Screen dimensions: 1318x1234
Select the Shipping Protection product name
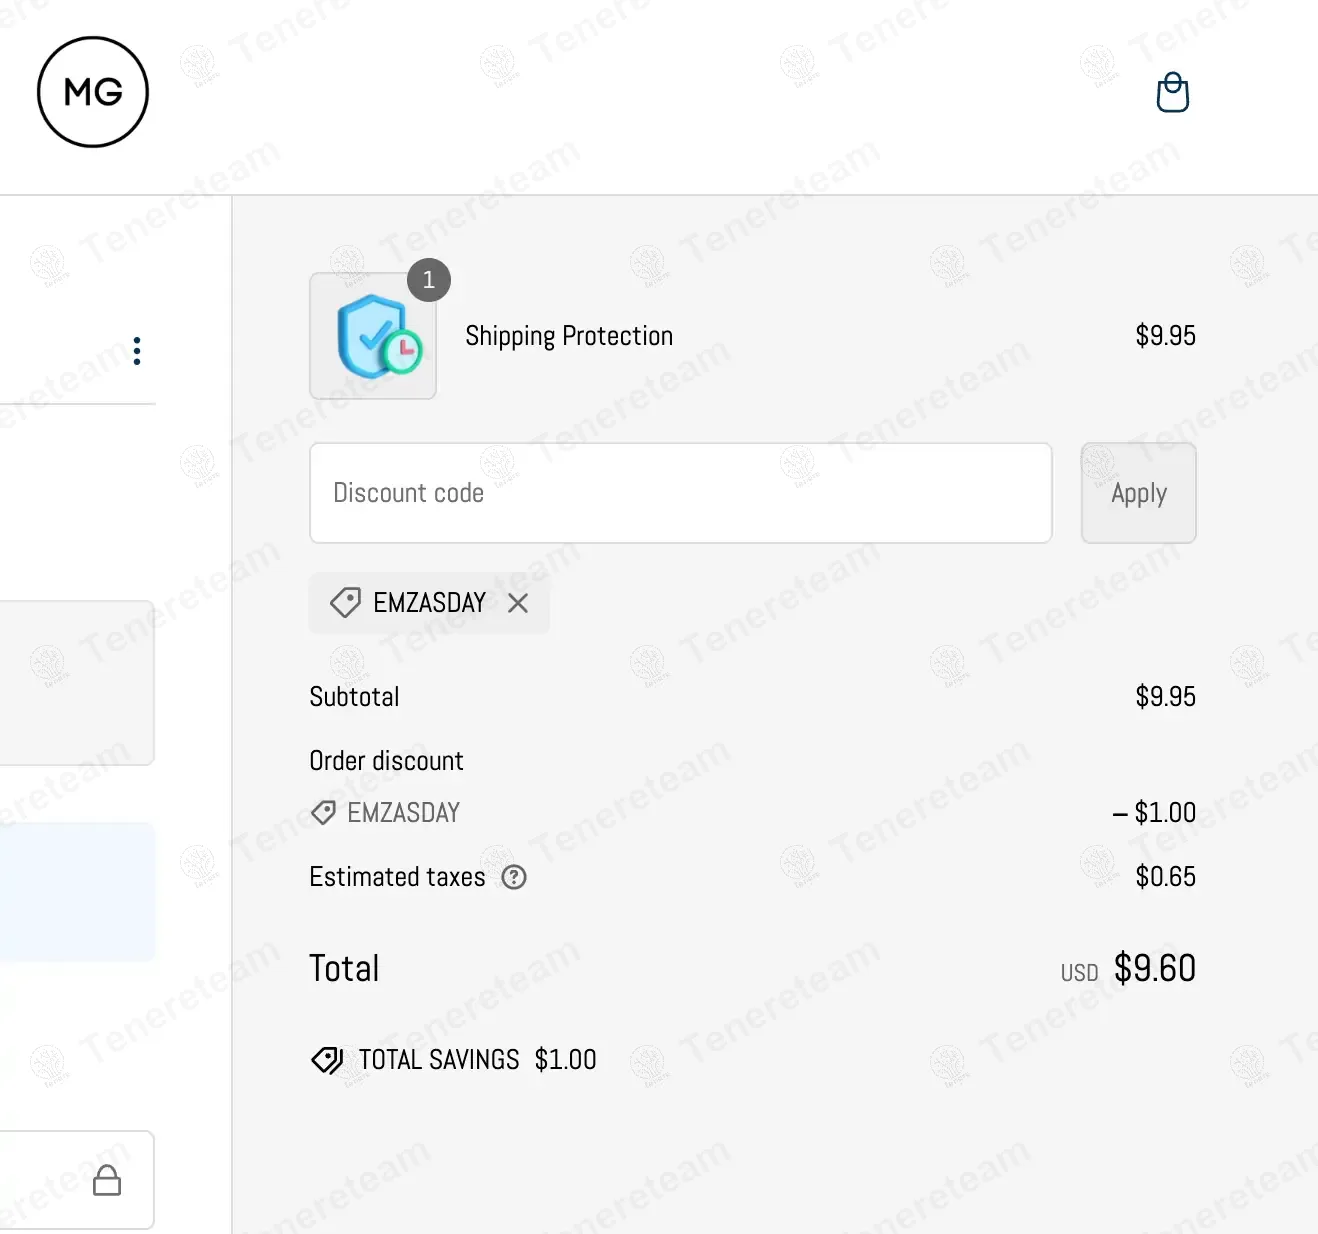click(x=569, y=336)
